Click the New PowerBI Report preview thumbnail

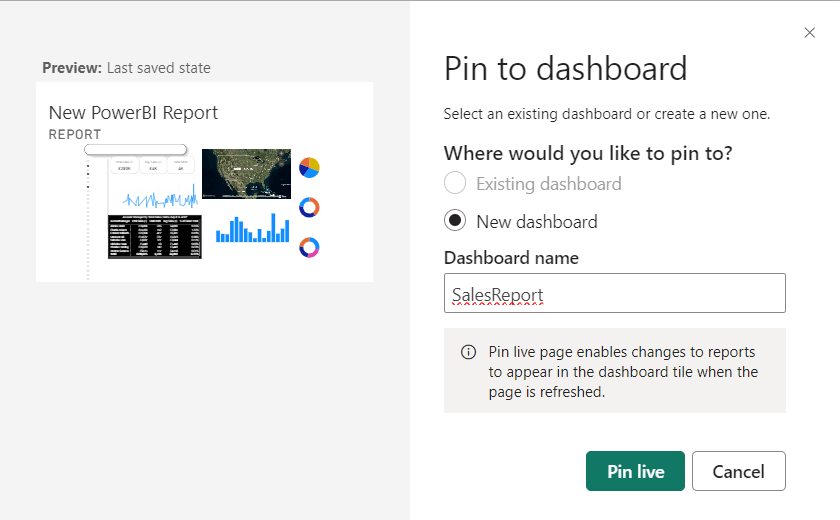[205, 182]
